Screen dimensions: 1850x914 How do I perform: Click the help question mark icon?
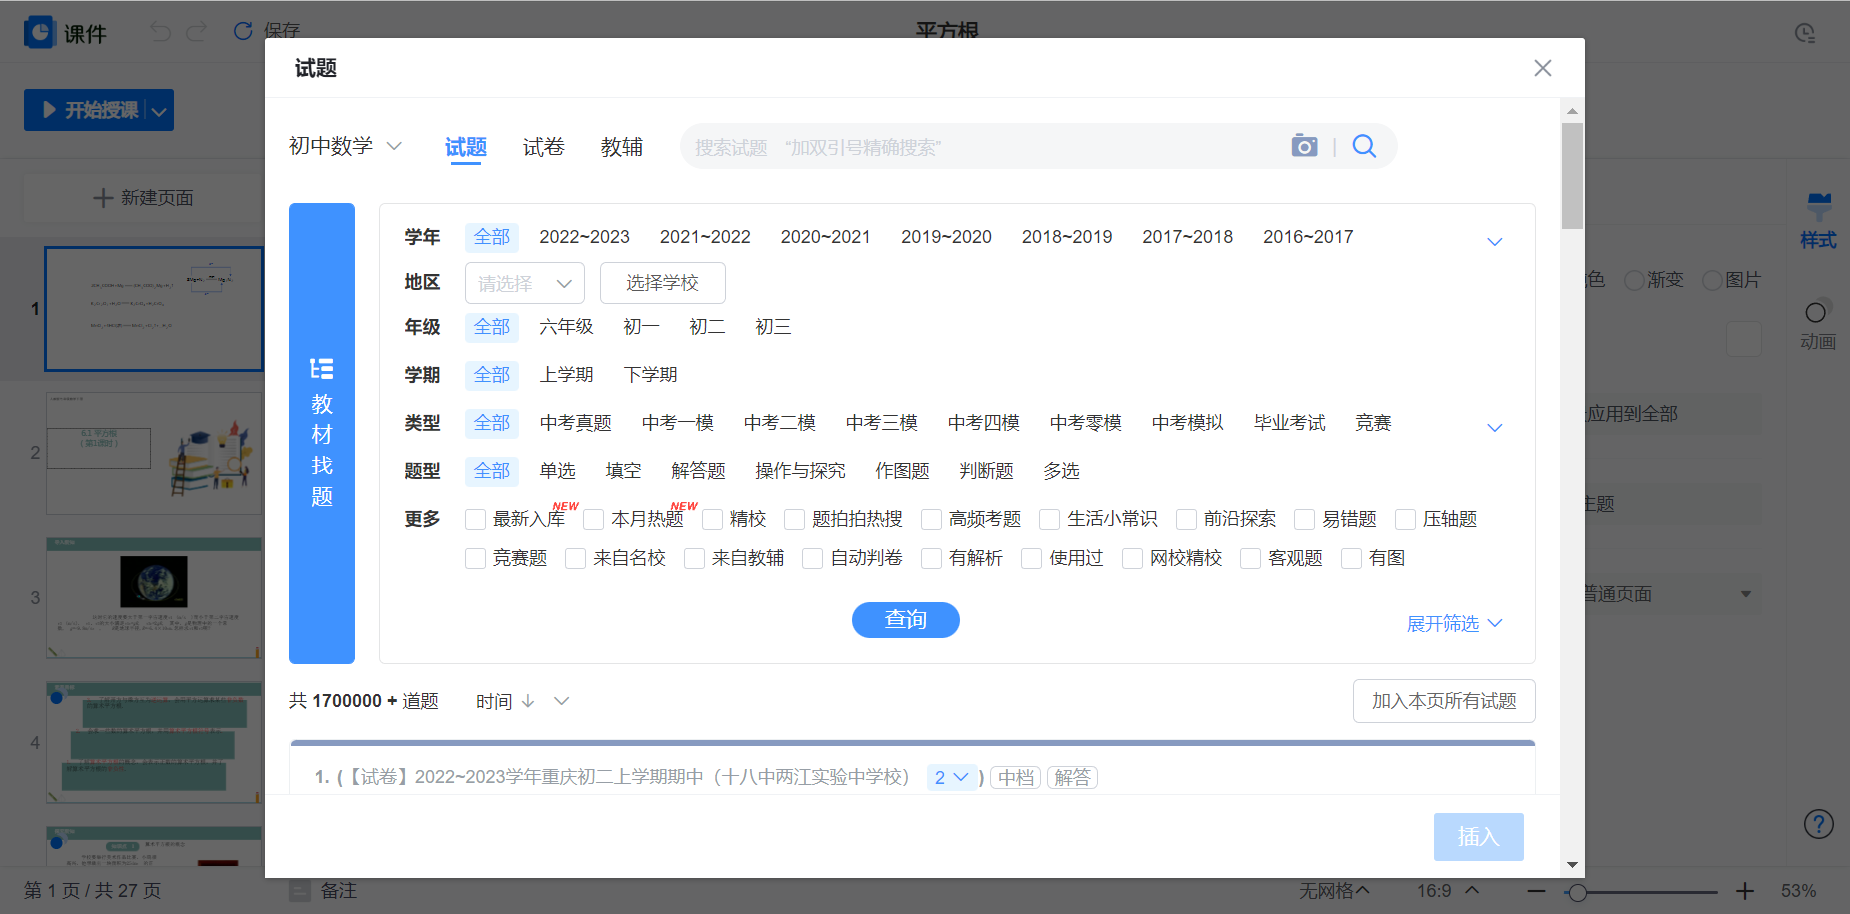tap(1818, 824)
